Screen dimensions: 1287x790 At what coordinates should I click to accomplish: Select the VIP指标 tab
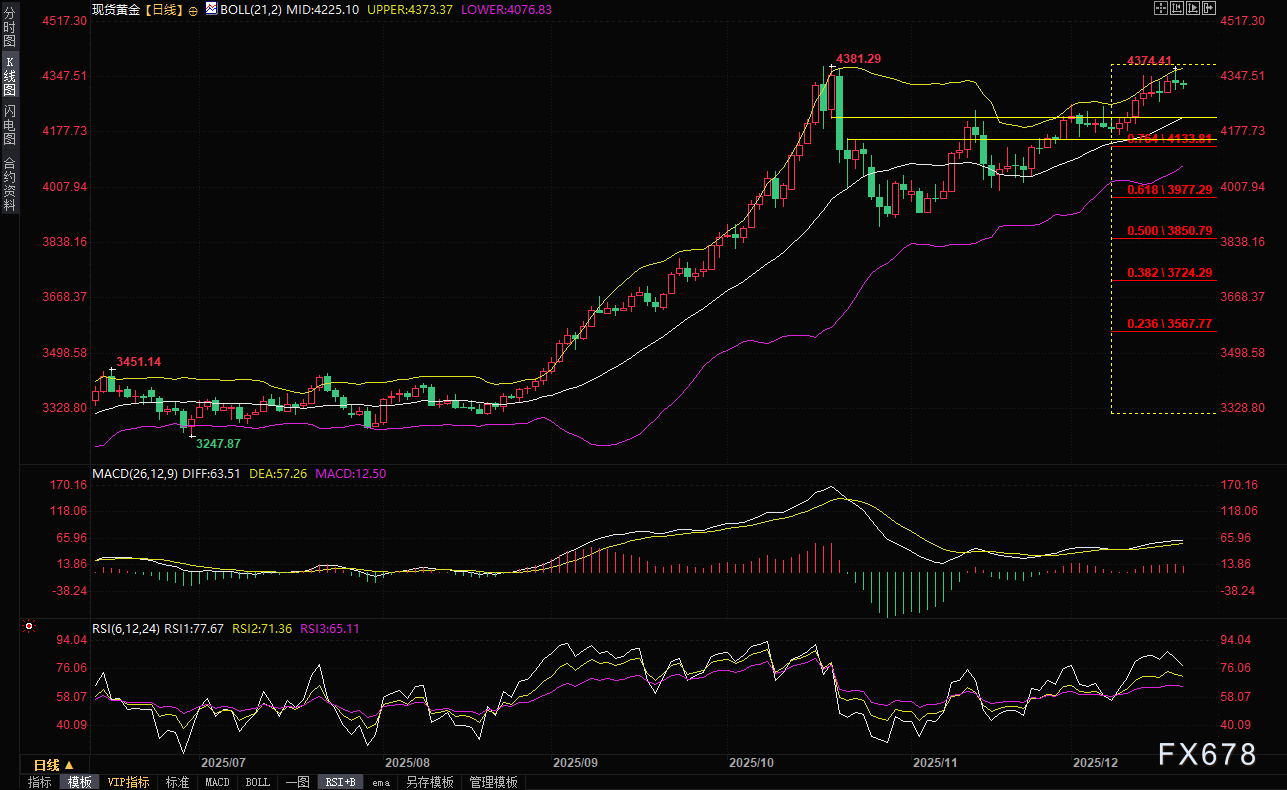coord(128,782)
